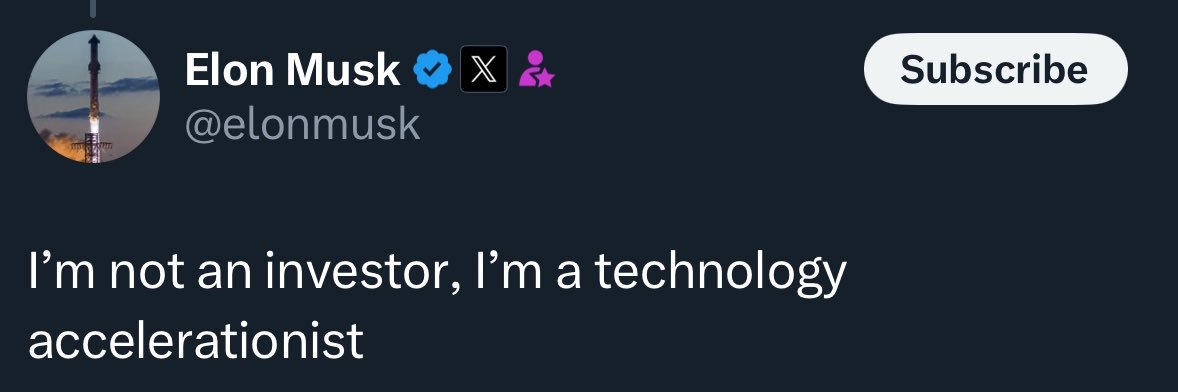The height and width of the screenshot is (392, 1178).
Task: Click the phrase "I'm not an" in the post
Action: 141,274
